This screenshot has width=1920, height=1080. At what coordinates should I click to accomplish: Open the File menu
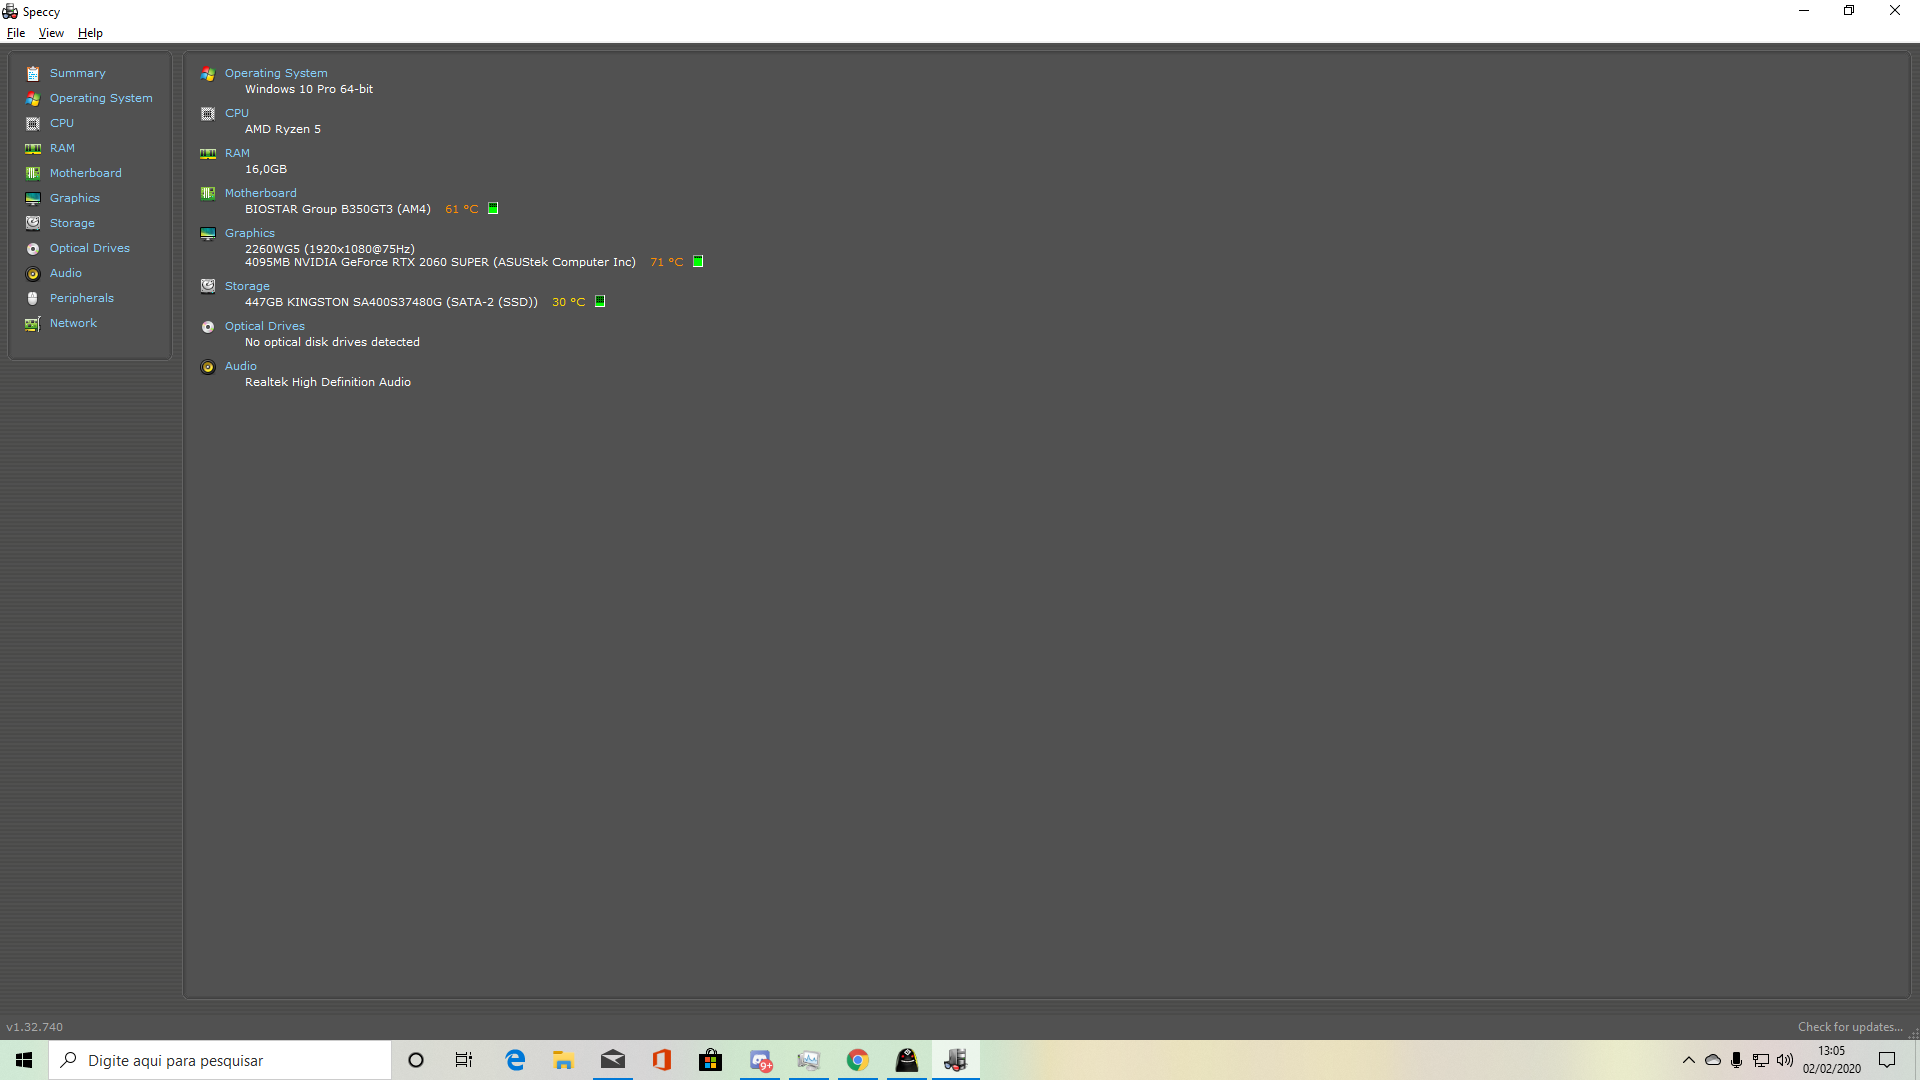[x=16, y=33]
